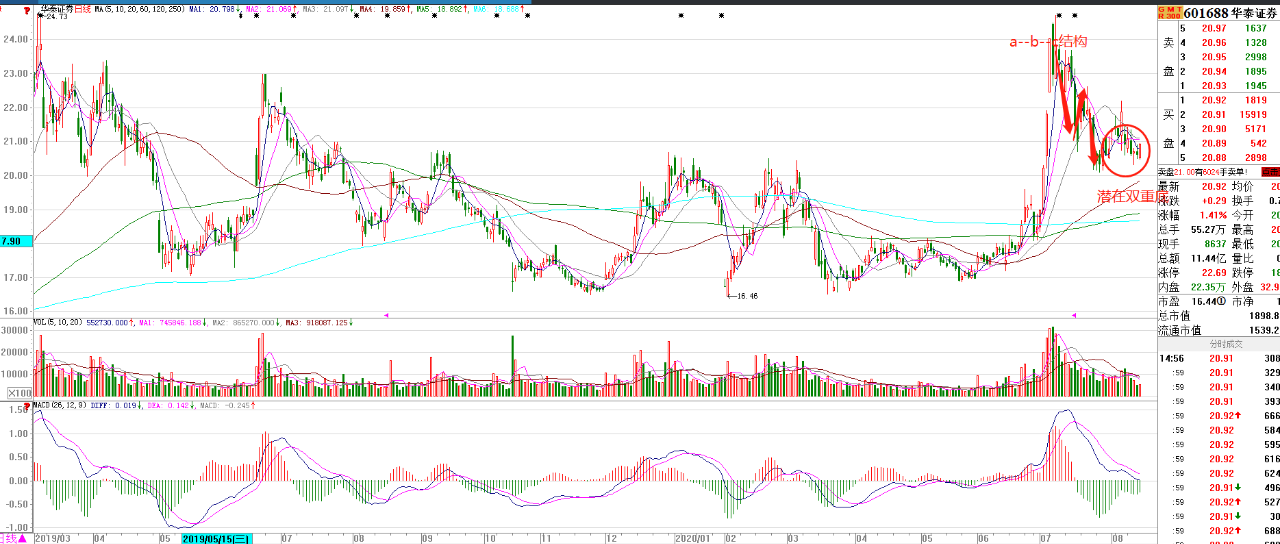This screenshot has height=544, width=1280.
Task: Click the GMT R300 stock tag icon
Action: 1167,13
